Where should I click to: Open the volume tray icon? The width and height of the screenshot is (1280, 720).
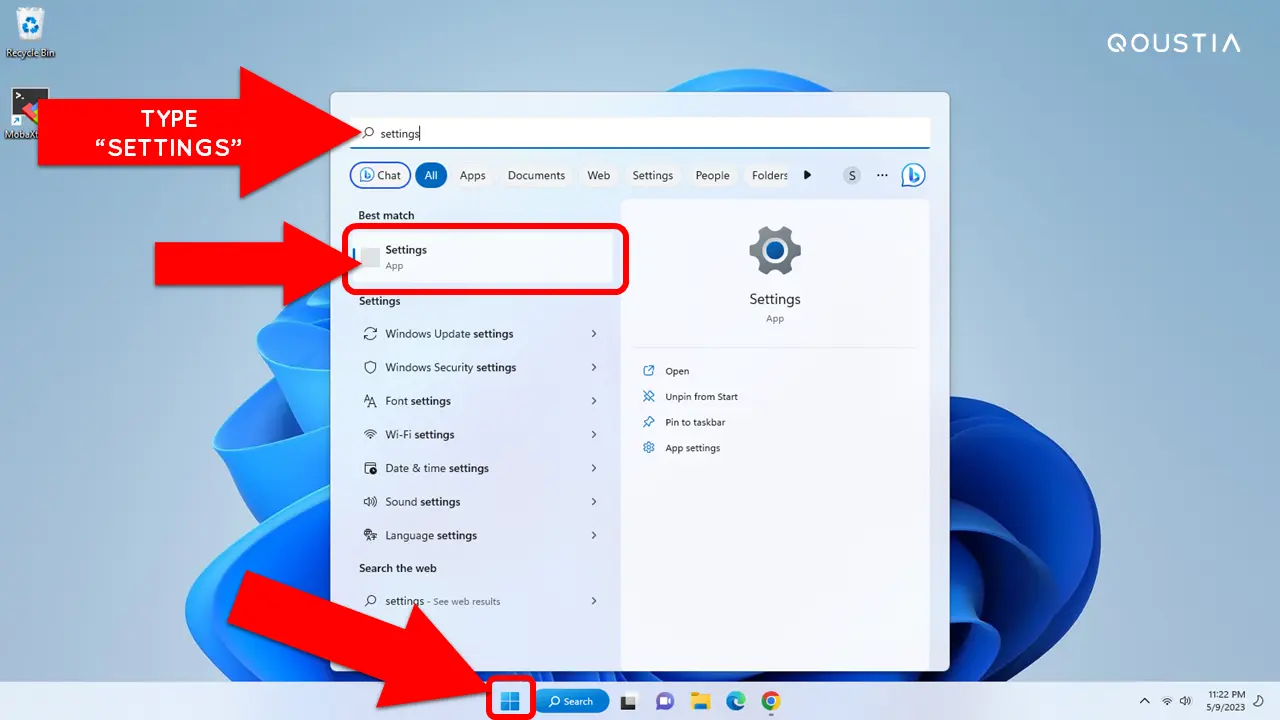click(x=1186, y=702)
